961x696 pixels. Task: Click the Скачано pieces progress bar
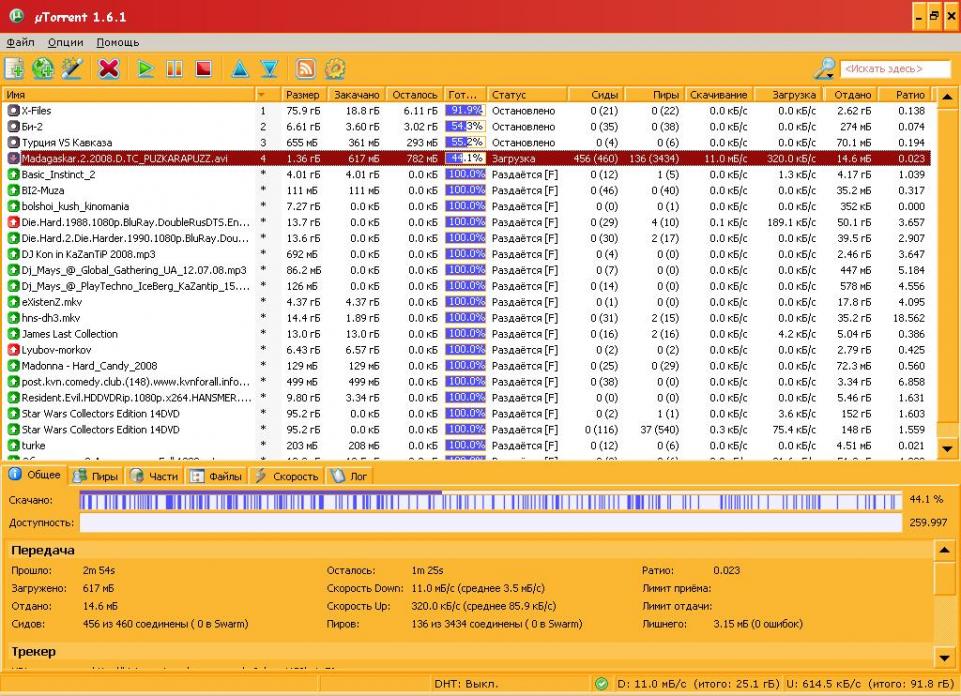490,501
